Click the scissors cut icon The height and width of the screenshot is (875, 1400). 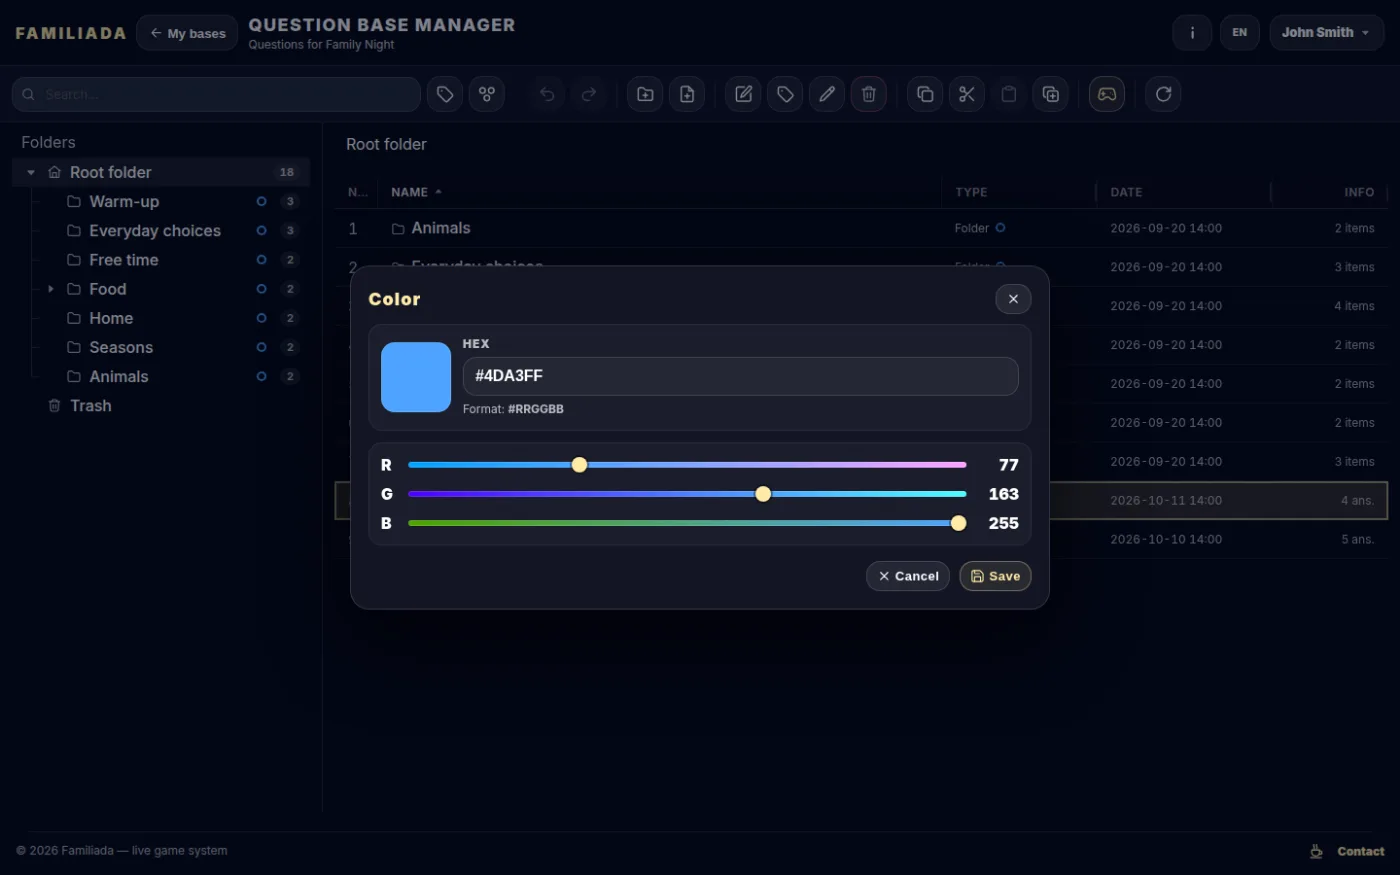pos(967,94)
